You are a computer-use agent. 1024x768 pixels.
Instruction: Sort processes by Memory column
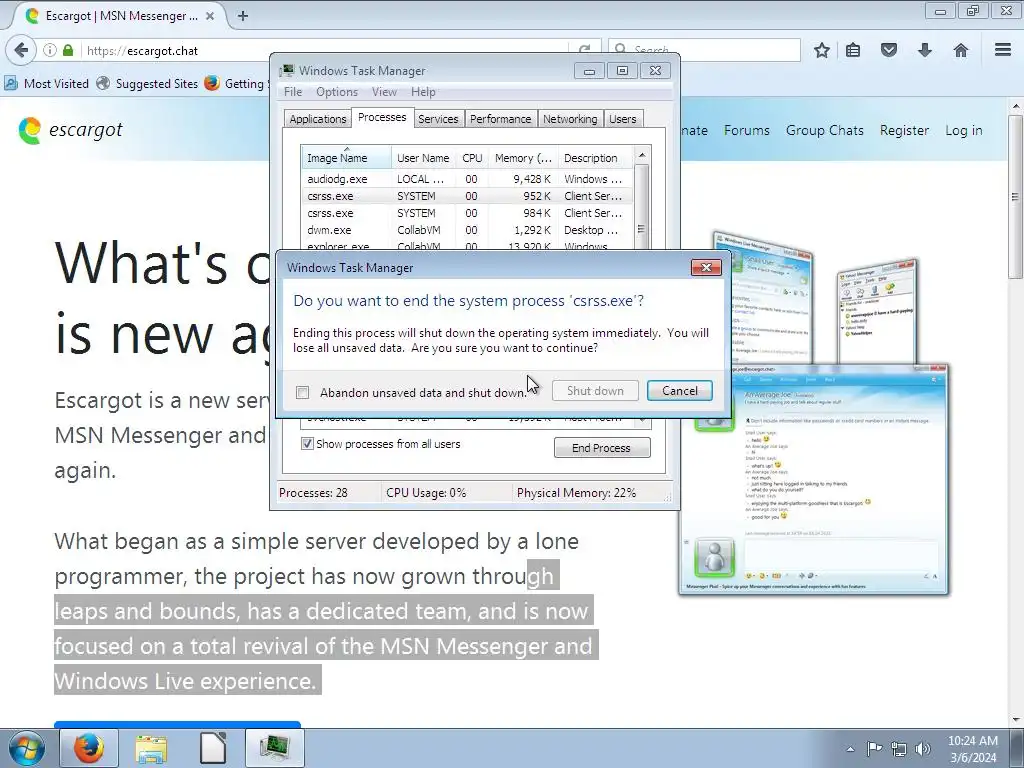pyautogui.click(x=523, y=158)
